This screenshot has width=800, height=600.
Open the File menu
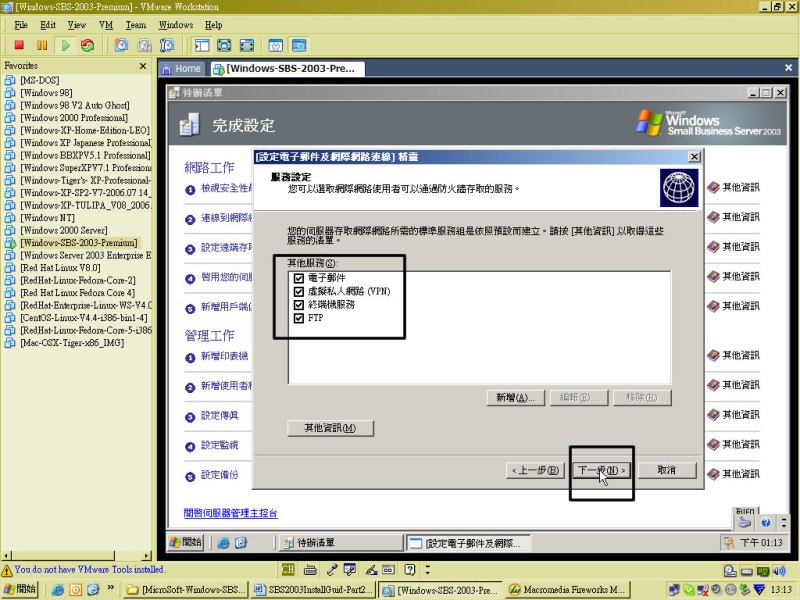21,25
